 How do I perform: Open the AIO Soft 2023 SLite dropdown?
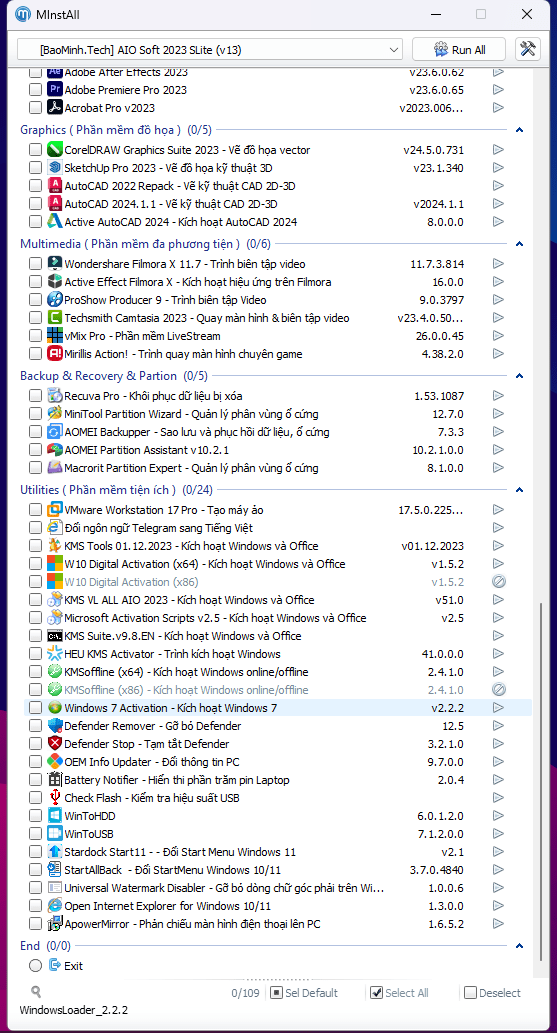210,49
